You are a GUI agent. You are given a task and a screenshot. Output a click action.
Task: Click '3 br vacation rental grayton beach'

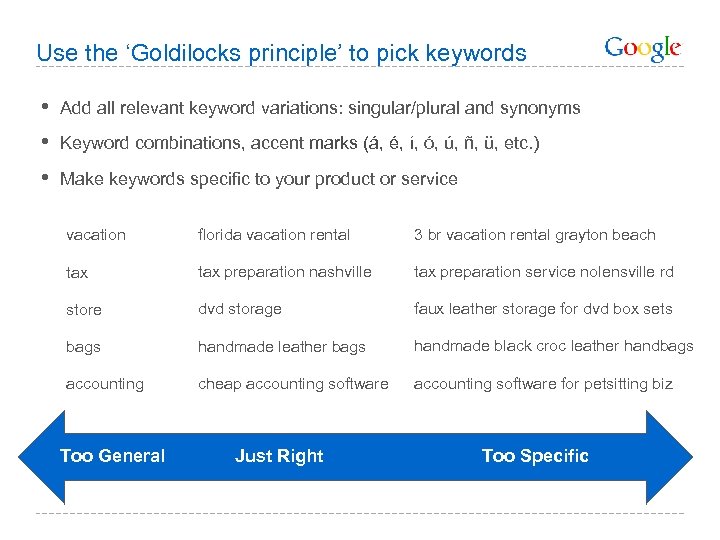(535, 235)
